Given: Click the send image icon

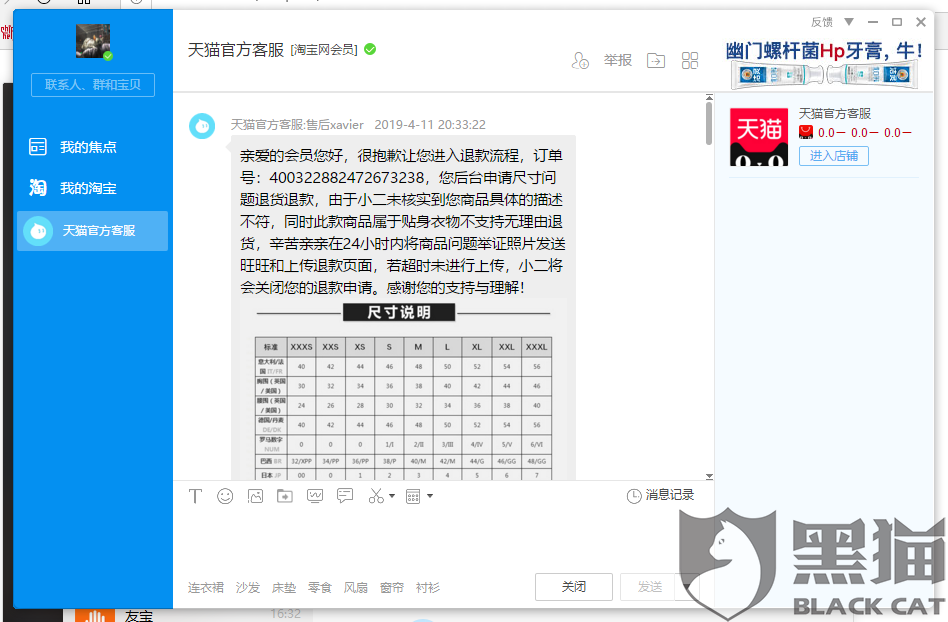Looking at the screenshot, I should [255, 496].
